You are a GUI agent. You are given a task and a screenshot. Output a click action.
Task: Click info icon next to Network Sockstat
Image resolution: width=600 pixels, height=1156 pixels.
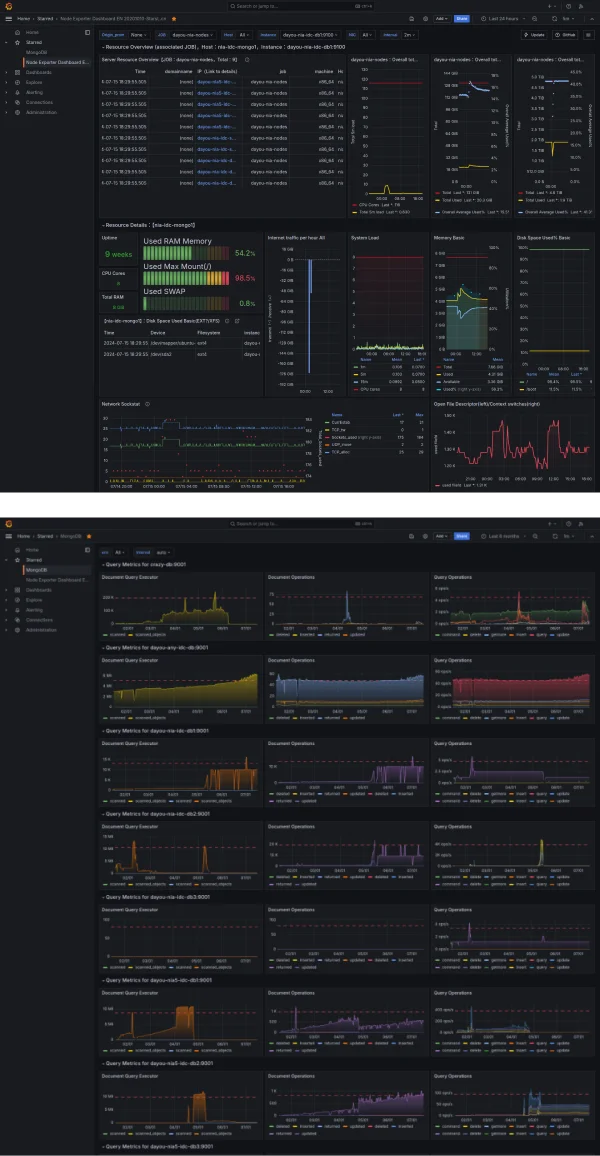click(147, 404)
